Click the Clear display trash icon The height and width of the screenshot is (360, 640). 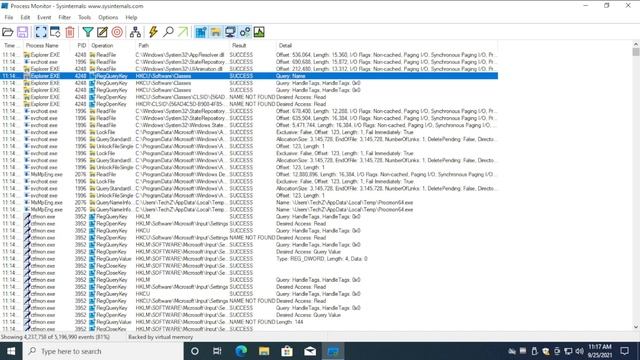coord(70,32)
